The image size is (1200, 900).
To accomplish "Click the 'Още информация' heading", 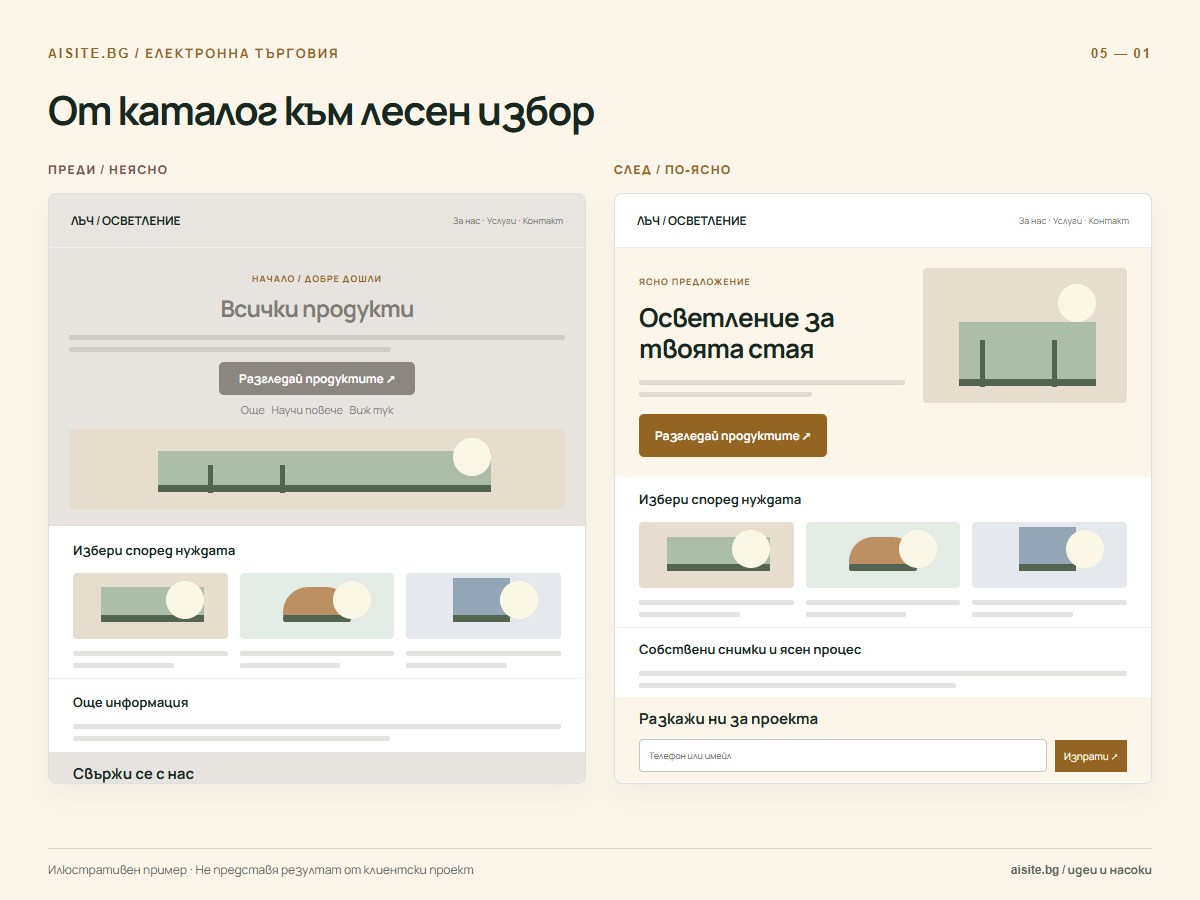I will coord(130,703).
